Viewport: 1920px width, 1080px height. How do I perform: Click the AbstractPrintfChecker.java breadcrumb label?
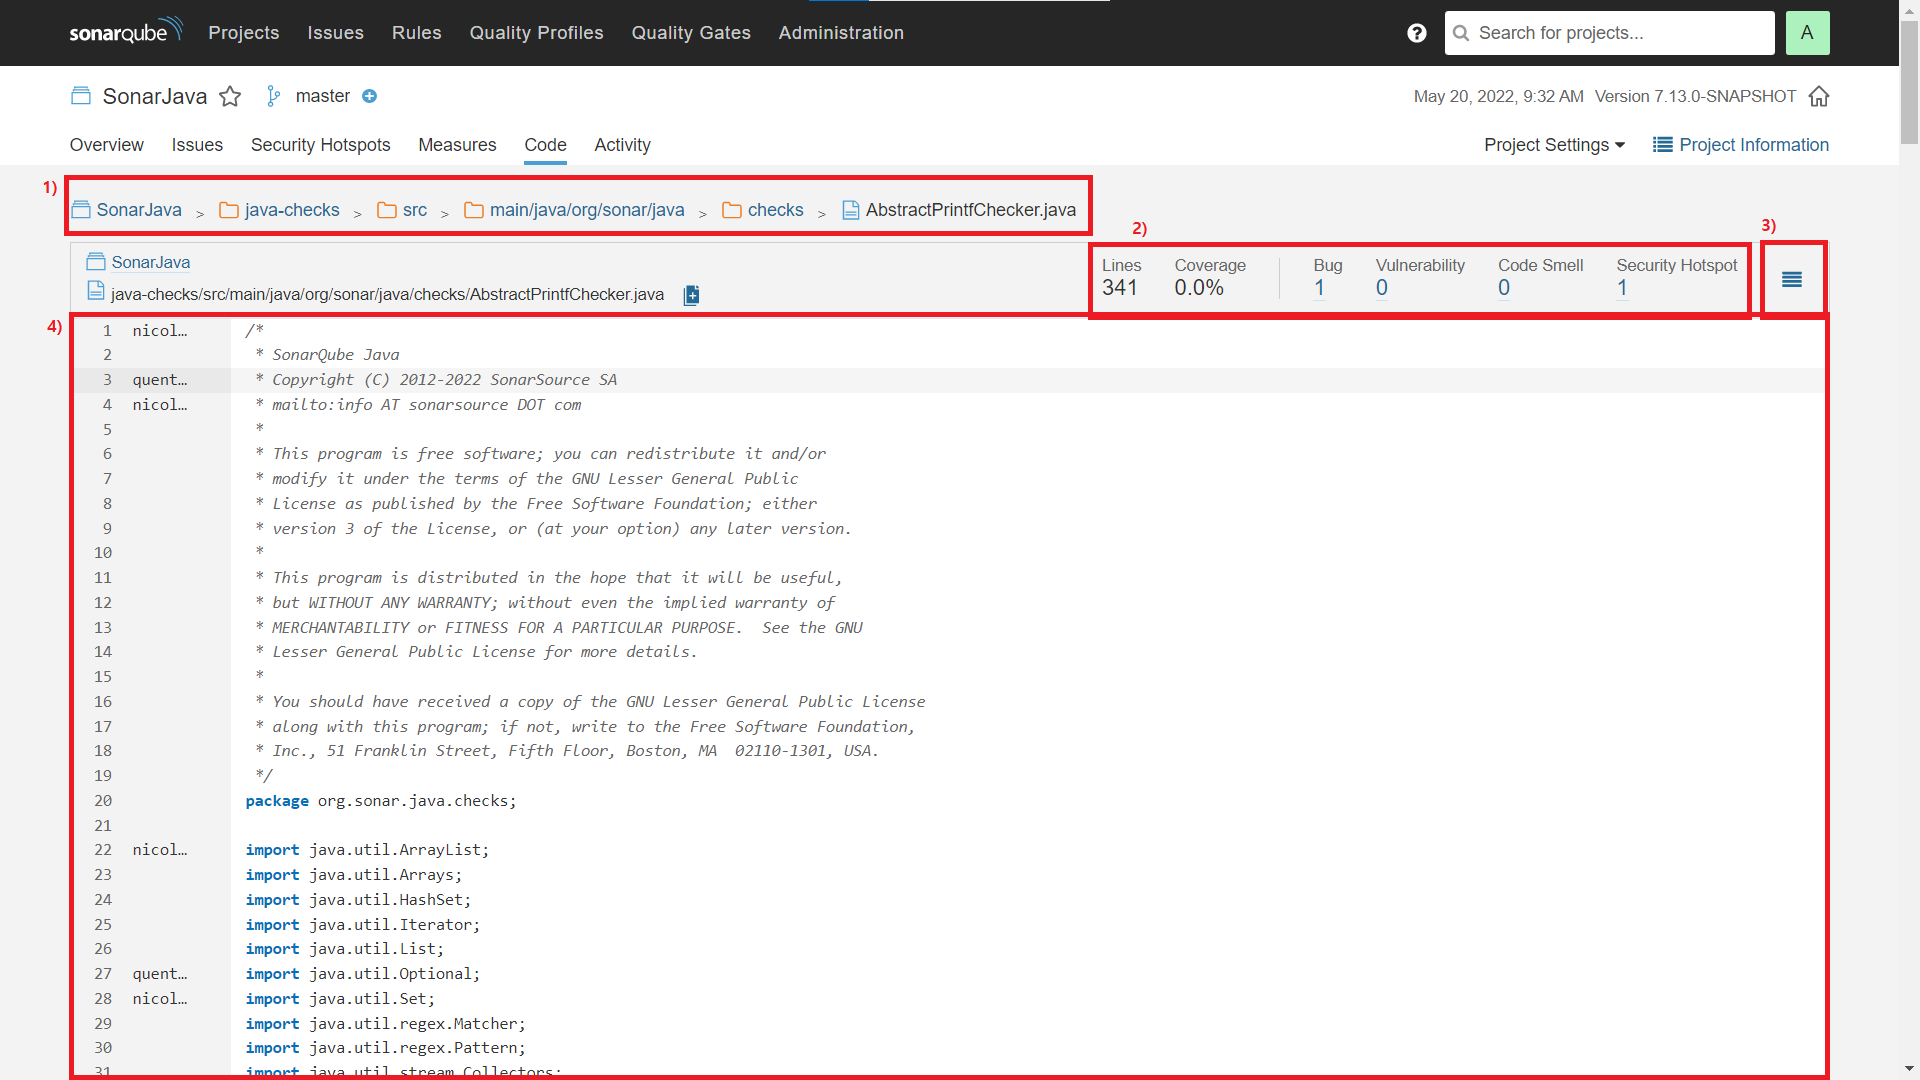[x=970, y=210]
